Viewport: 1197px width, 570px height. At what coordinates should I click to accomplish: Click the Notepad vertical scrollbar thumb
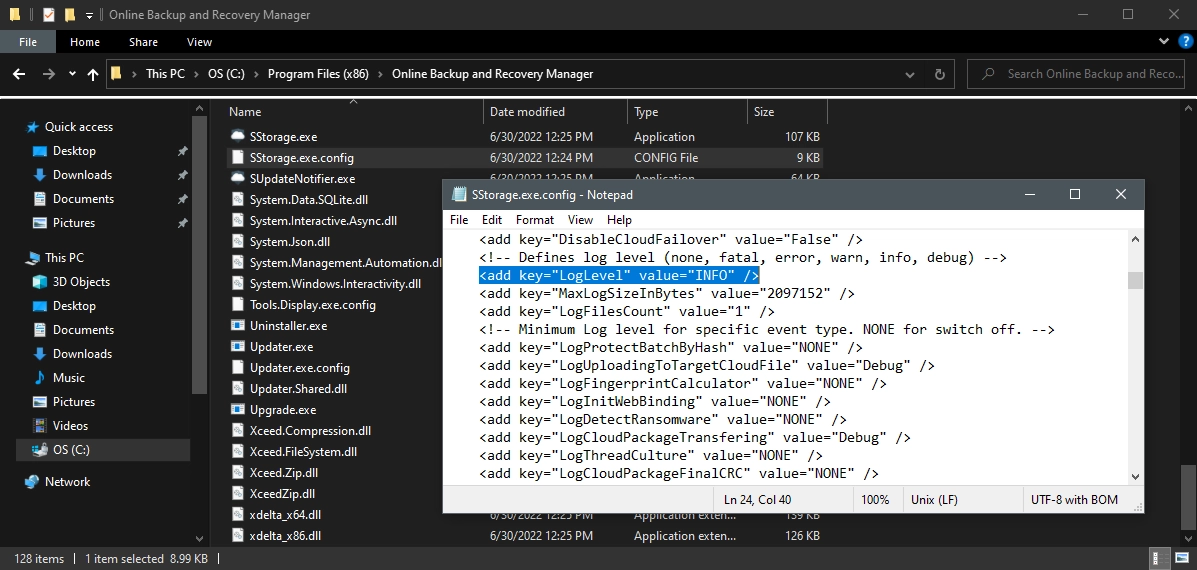[1135, 280]
